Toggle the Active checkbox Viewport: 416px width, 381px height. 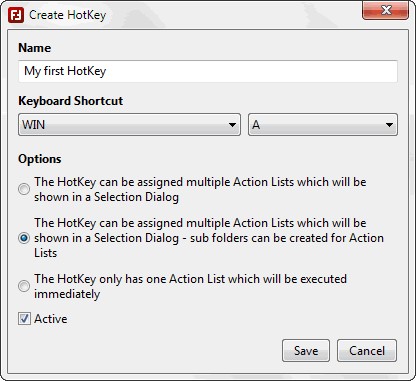(x=24, y=319)
